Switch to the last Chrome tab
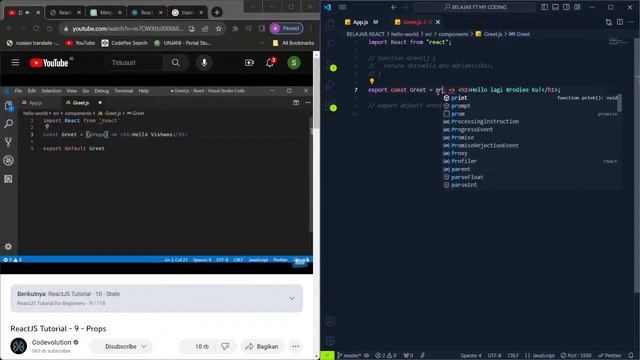The height and width of the screenshot is (360, 640). tap(187, 13)
